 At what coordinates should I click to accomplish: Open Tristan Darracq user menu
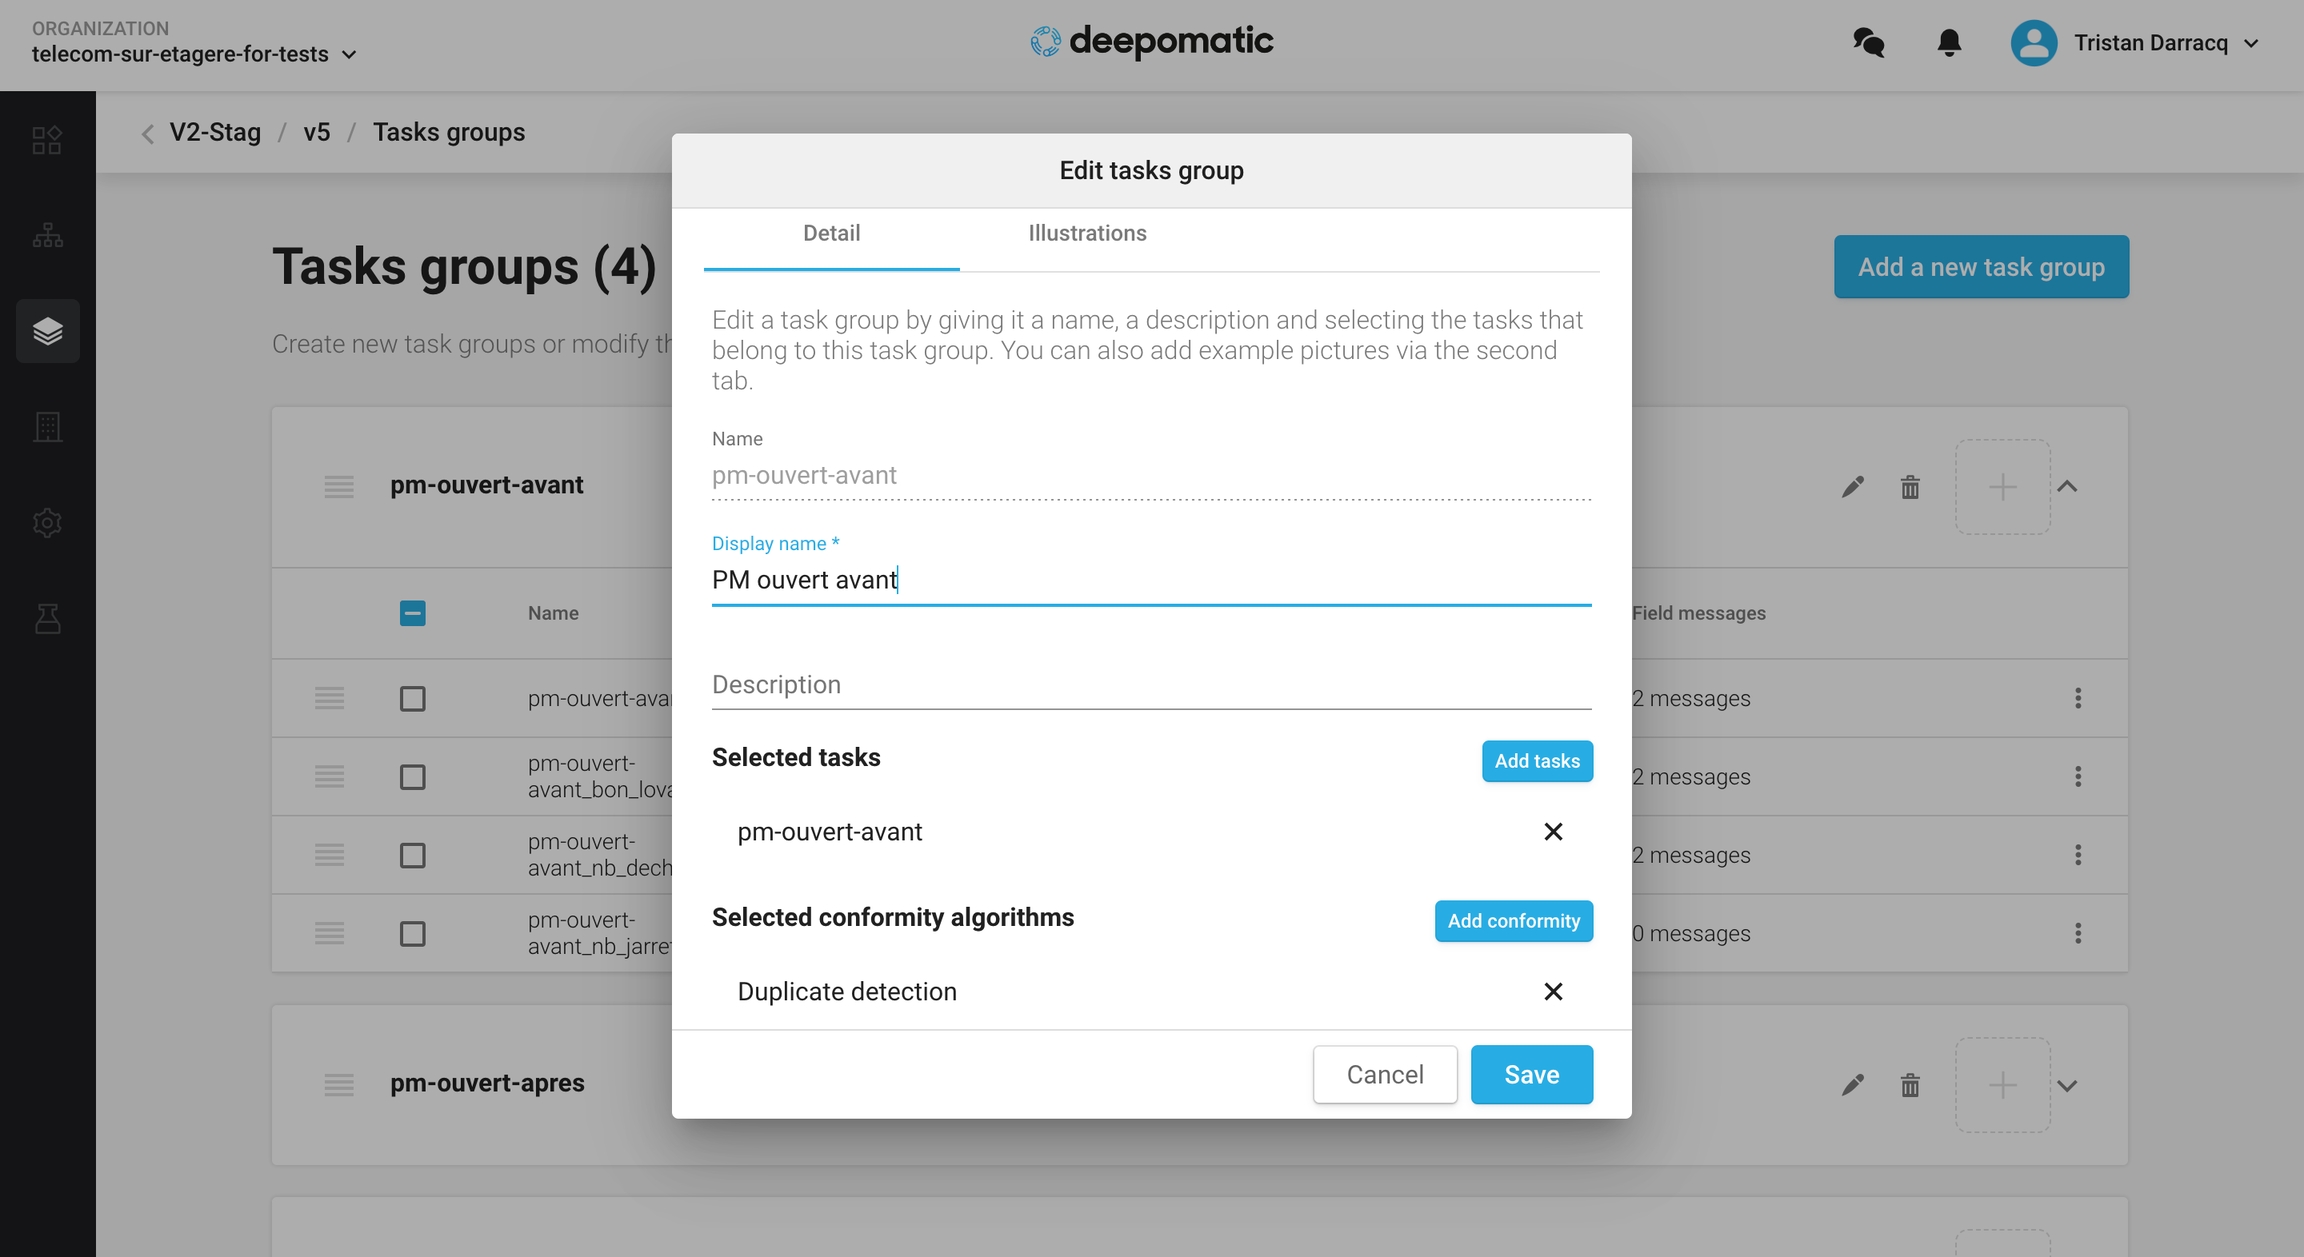tap(2136, 43)
